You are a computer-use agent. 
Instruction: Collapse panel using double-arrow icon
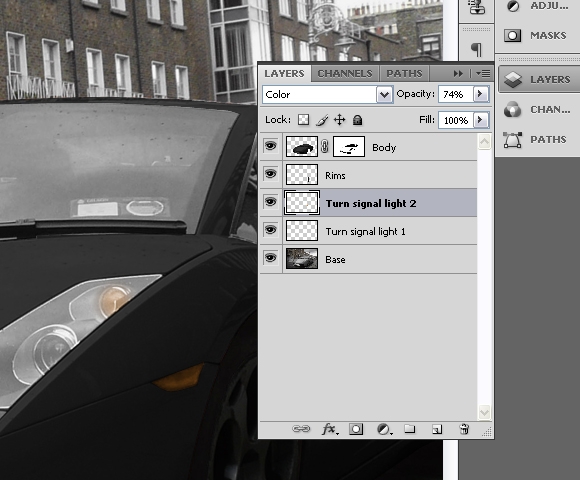(x=458, y=74)
